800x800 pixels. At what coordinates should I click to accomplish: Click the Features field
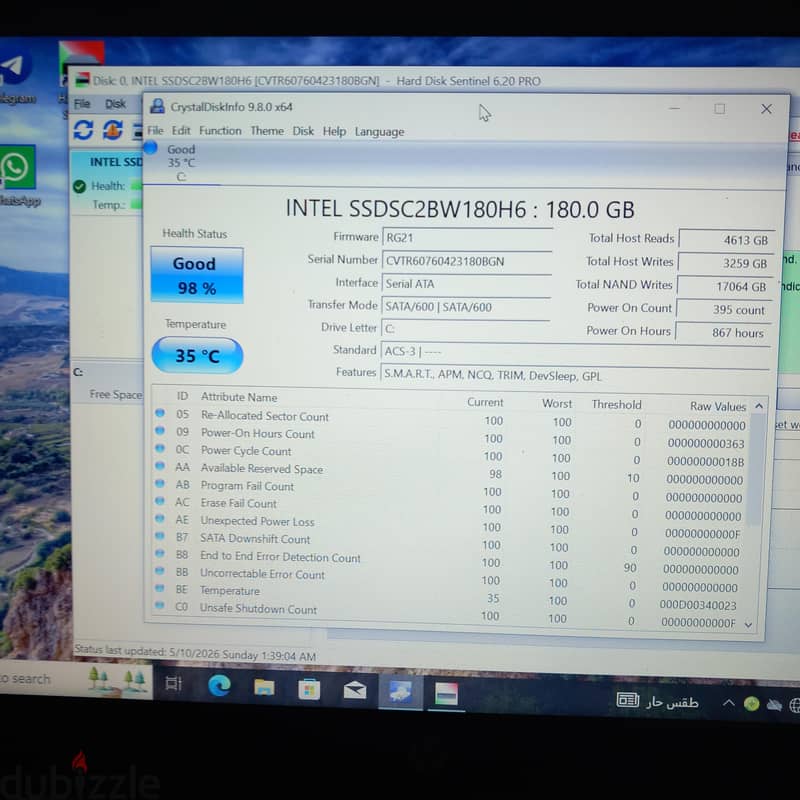point(574,376)
